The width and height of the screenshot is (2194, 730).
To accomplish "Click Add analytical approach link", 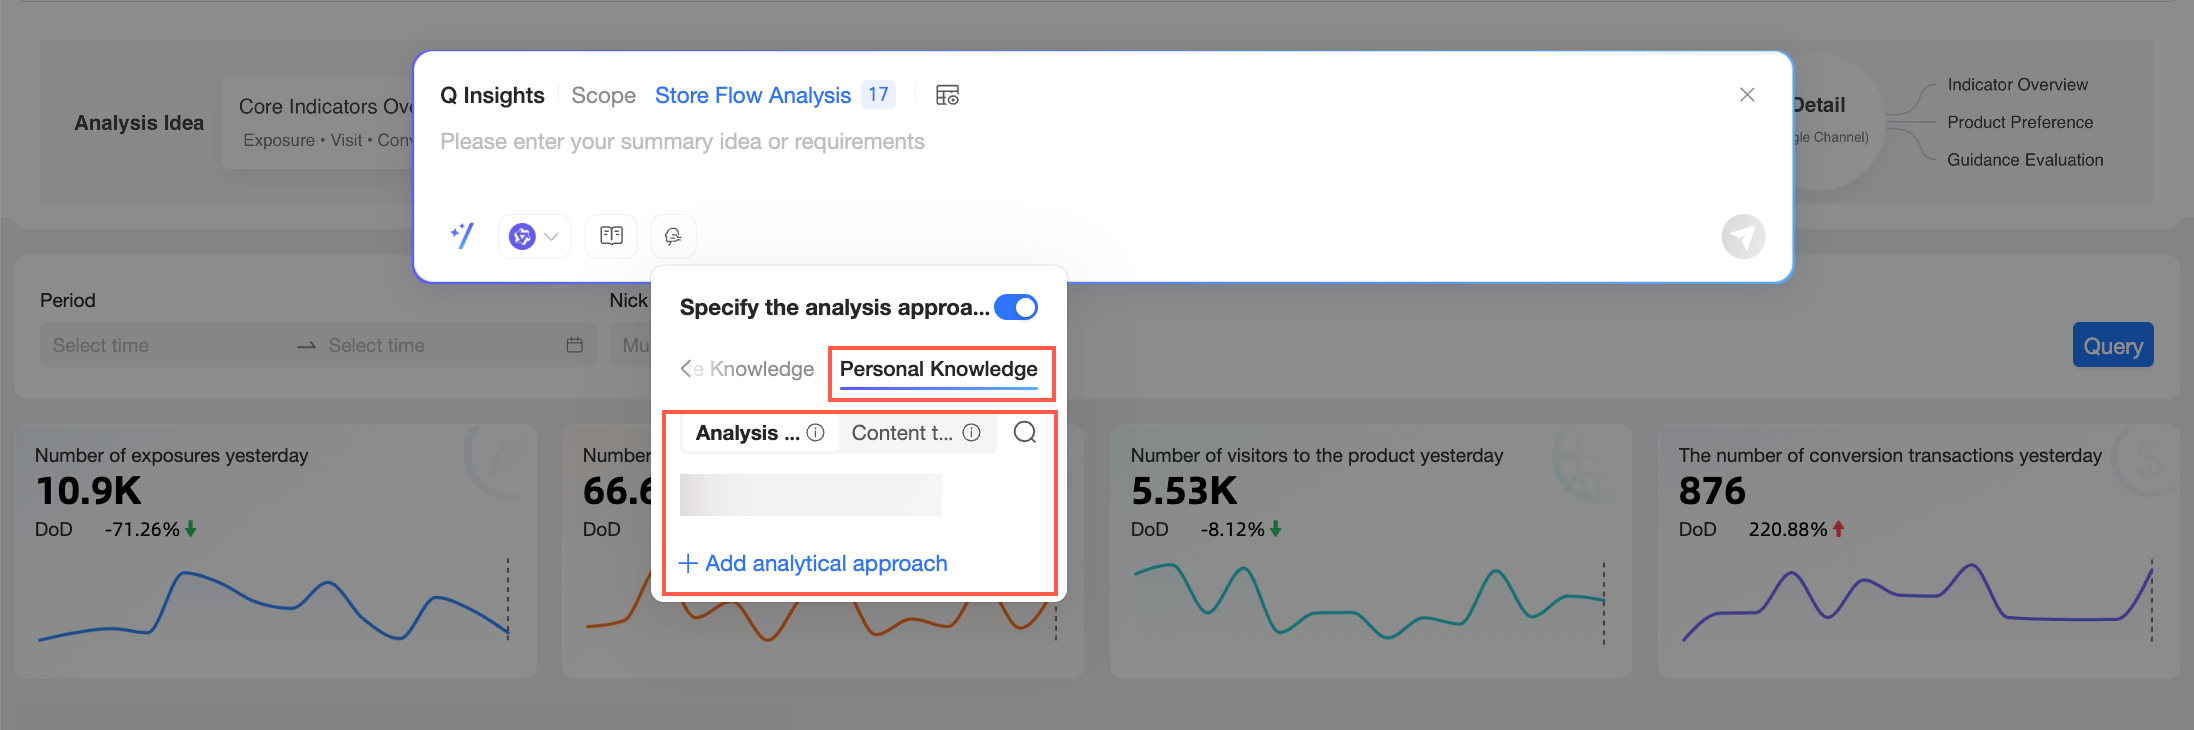I will 813,564.
